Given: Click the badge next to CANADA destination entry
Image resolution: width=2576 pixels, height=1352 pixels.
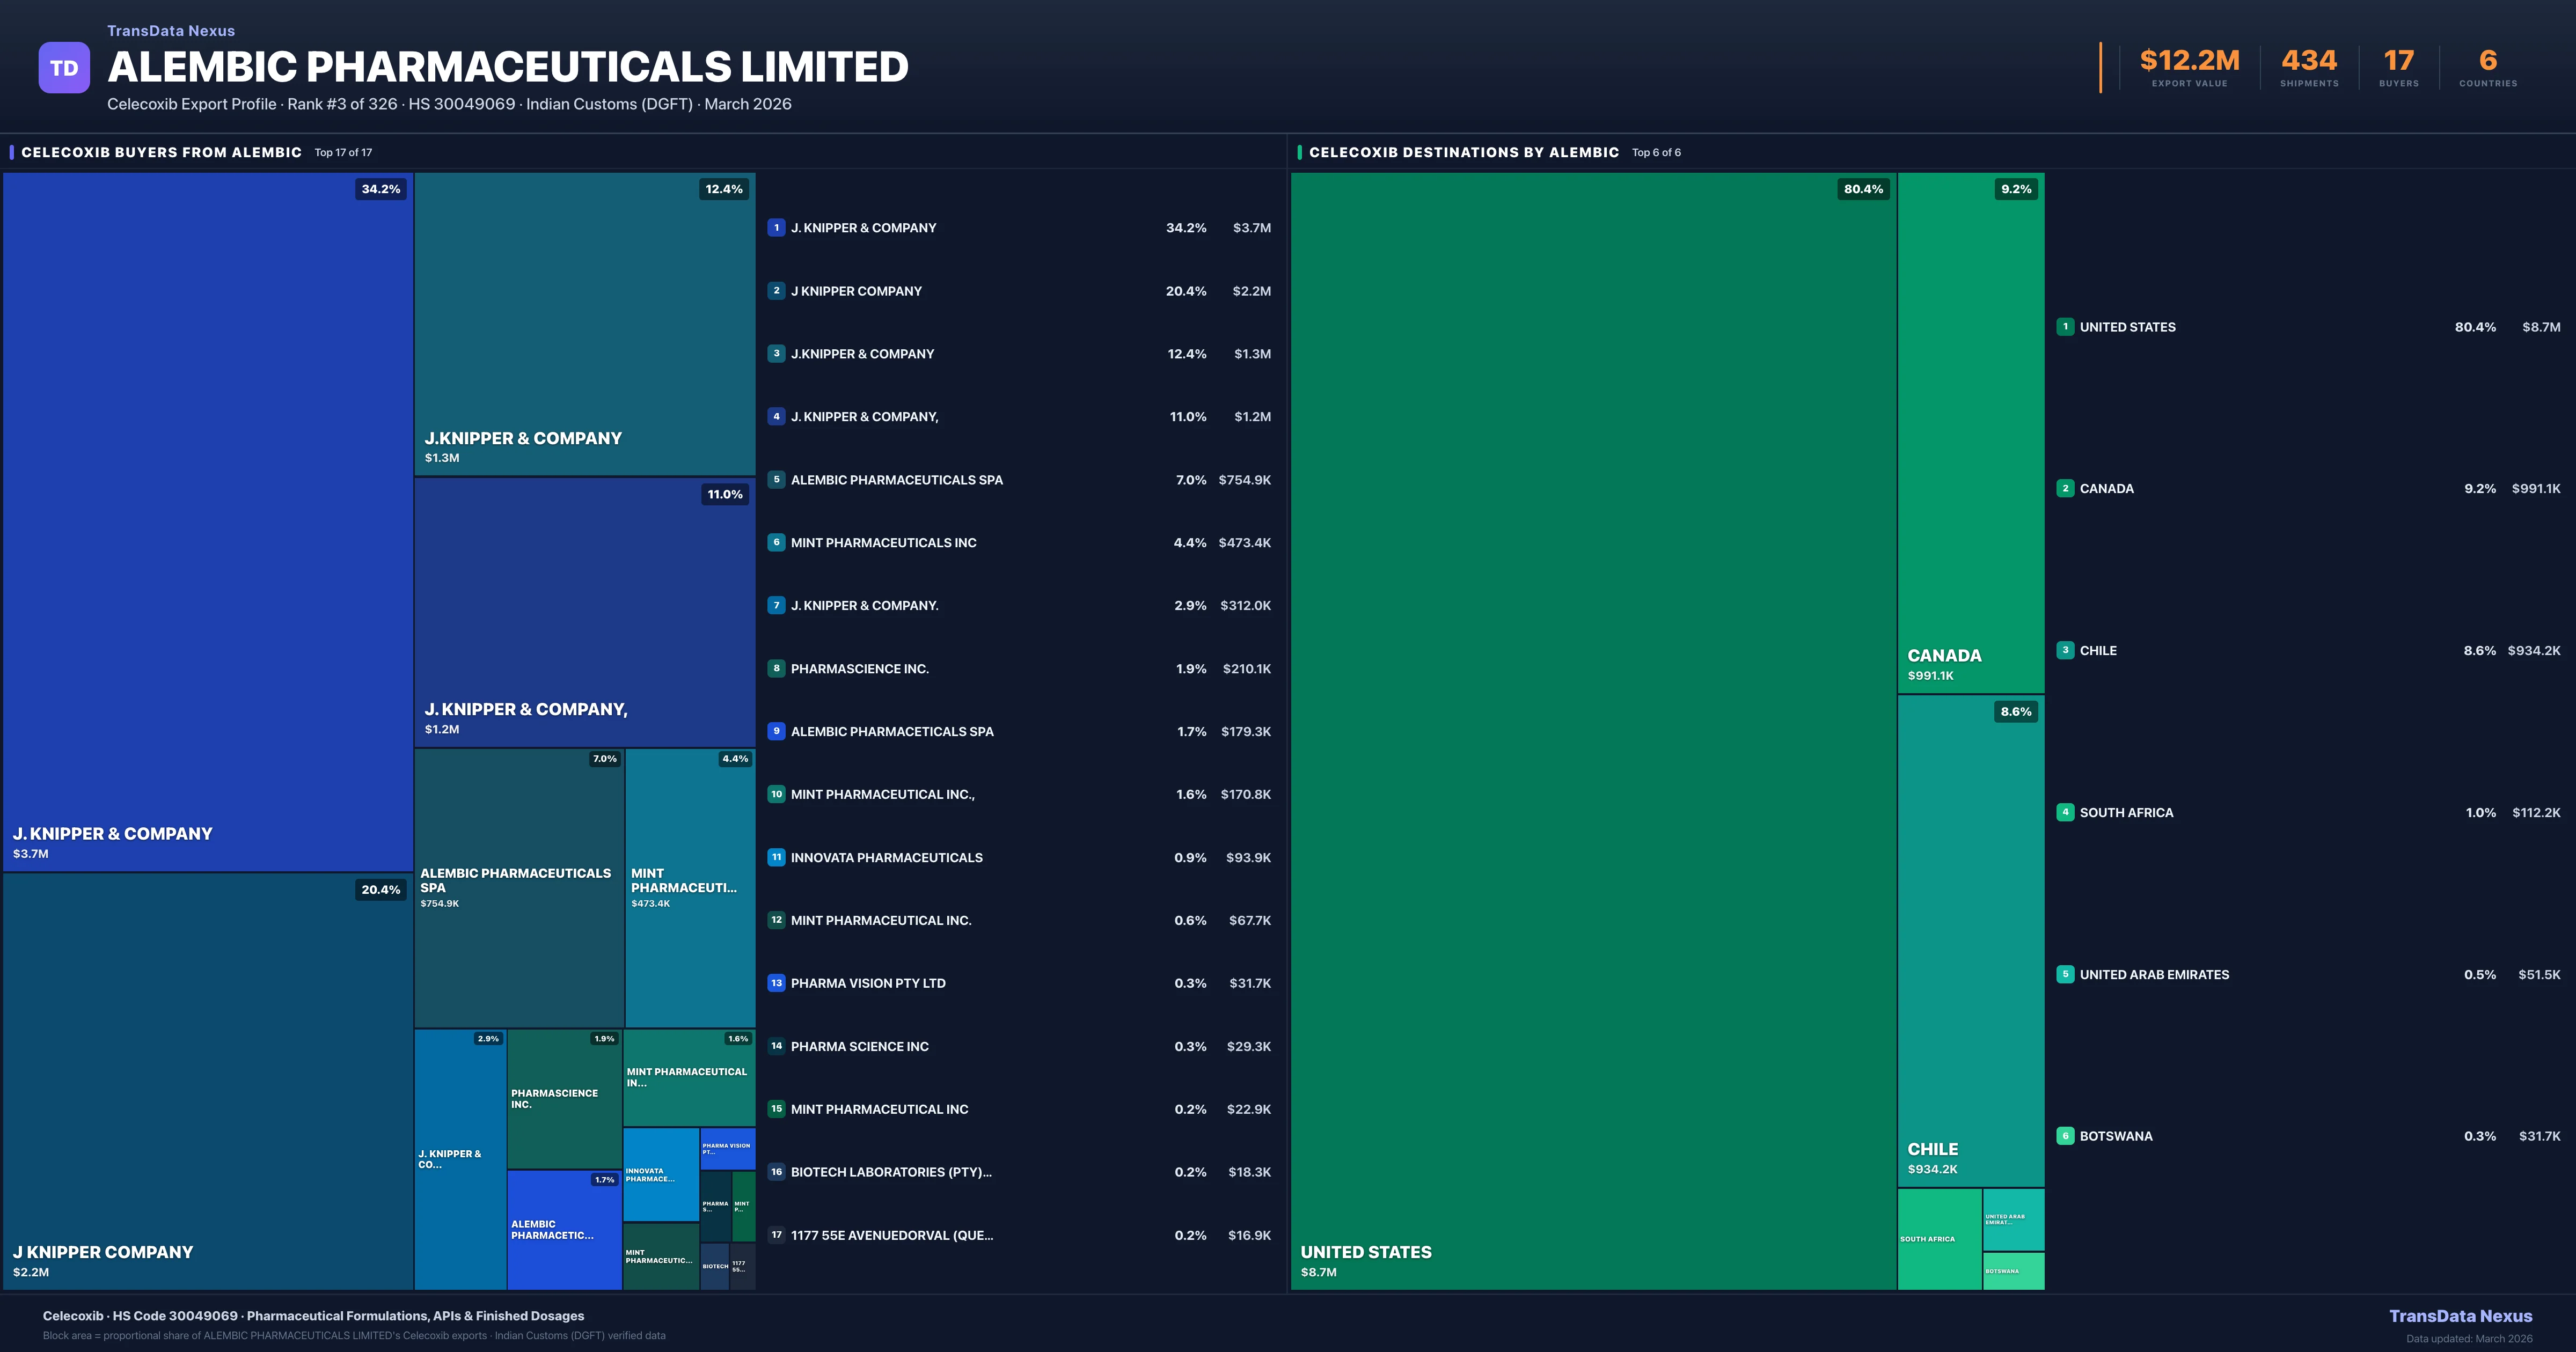Looking at the screenshot, I should pos(2066,488).
